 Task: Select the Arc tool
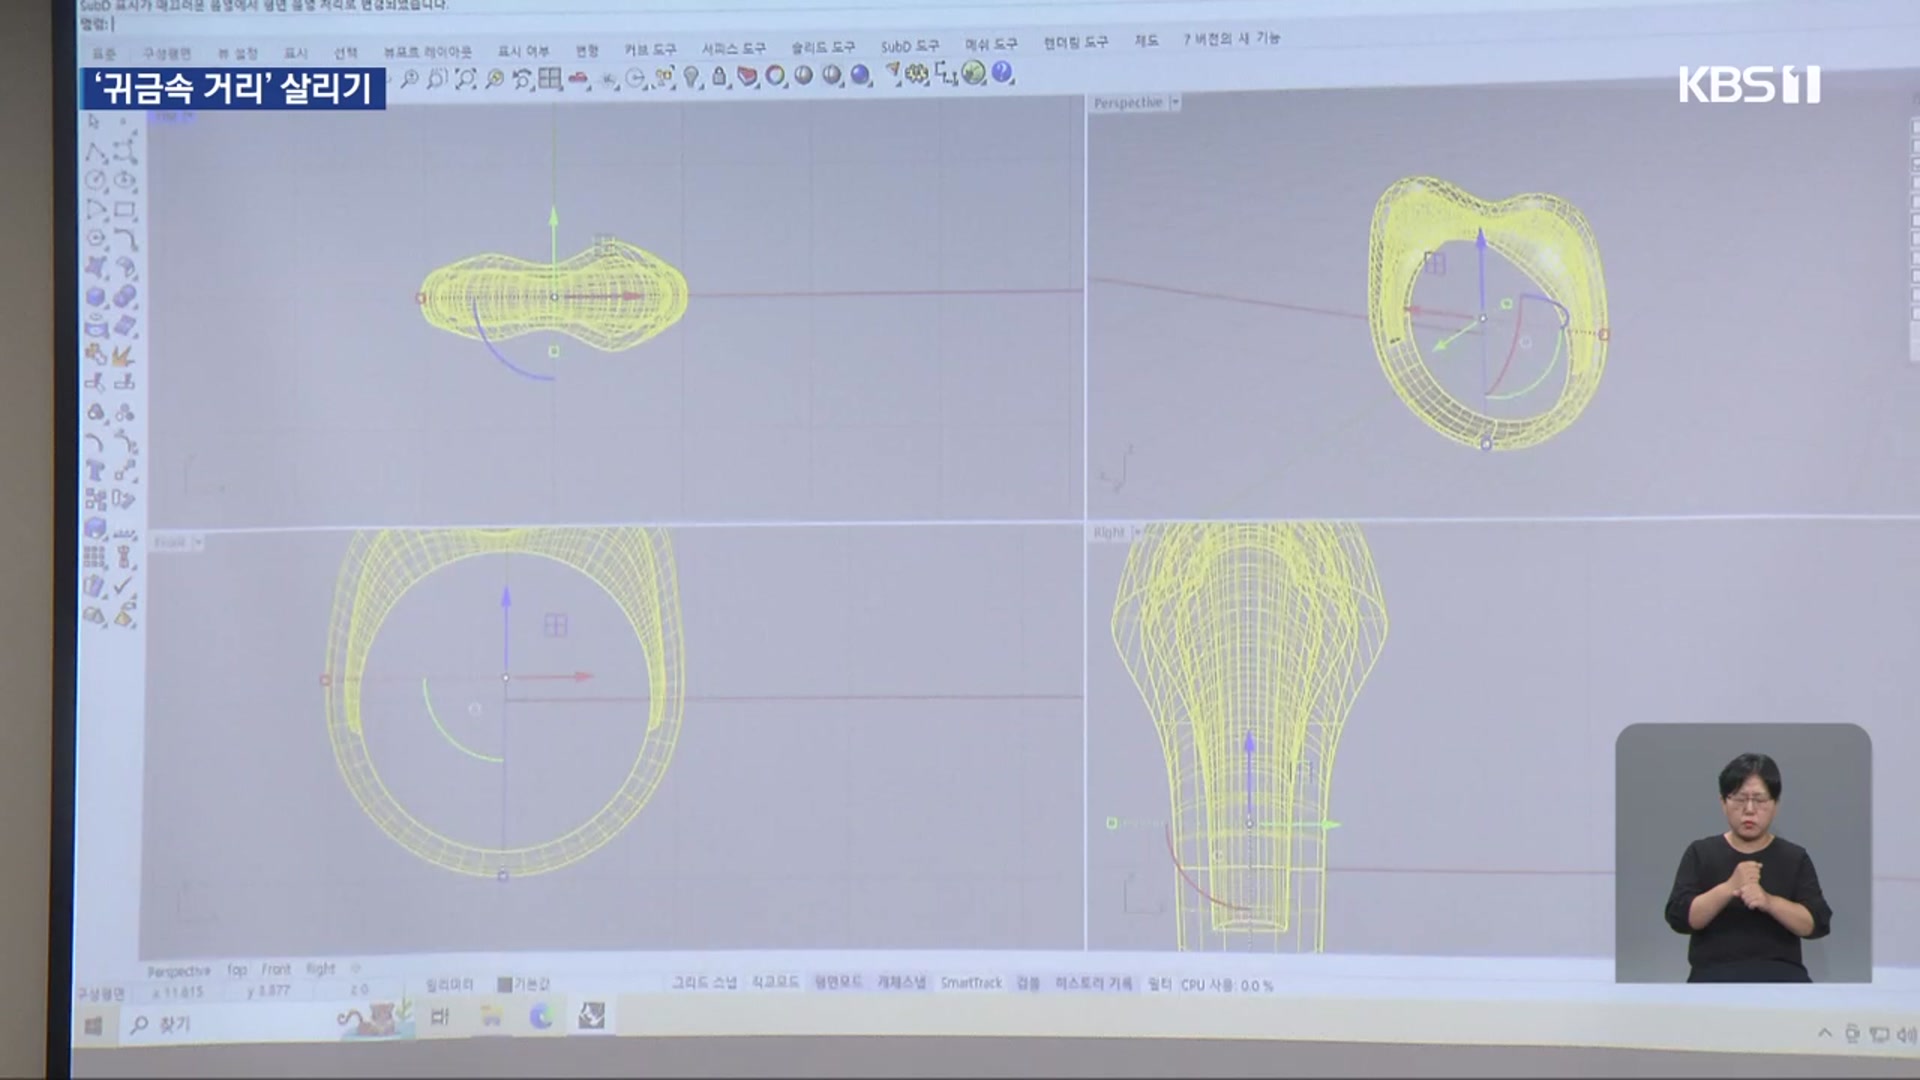click(96, 210)
